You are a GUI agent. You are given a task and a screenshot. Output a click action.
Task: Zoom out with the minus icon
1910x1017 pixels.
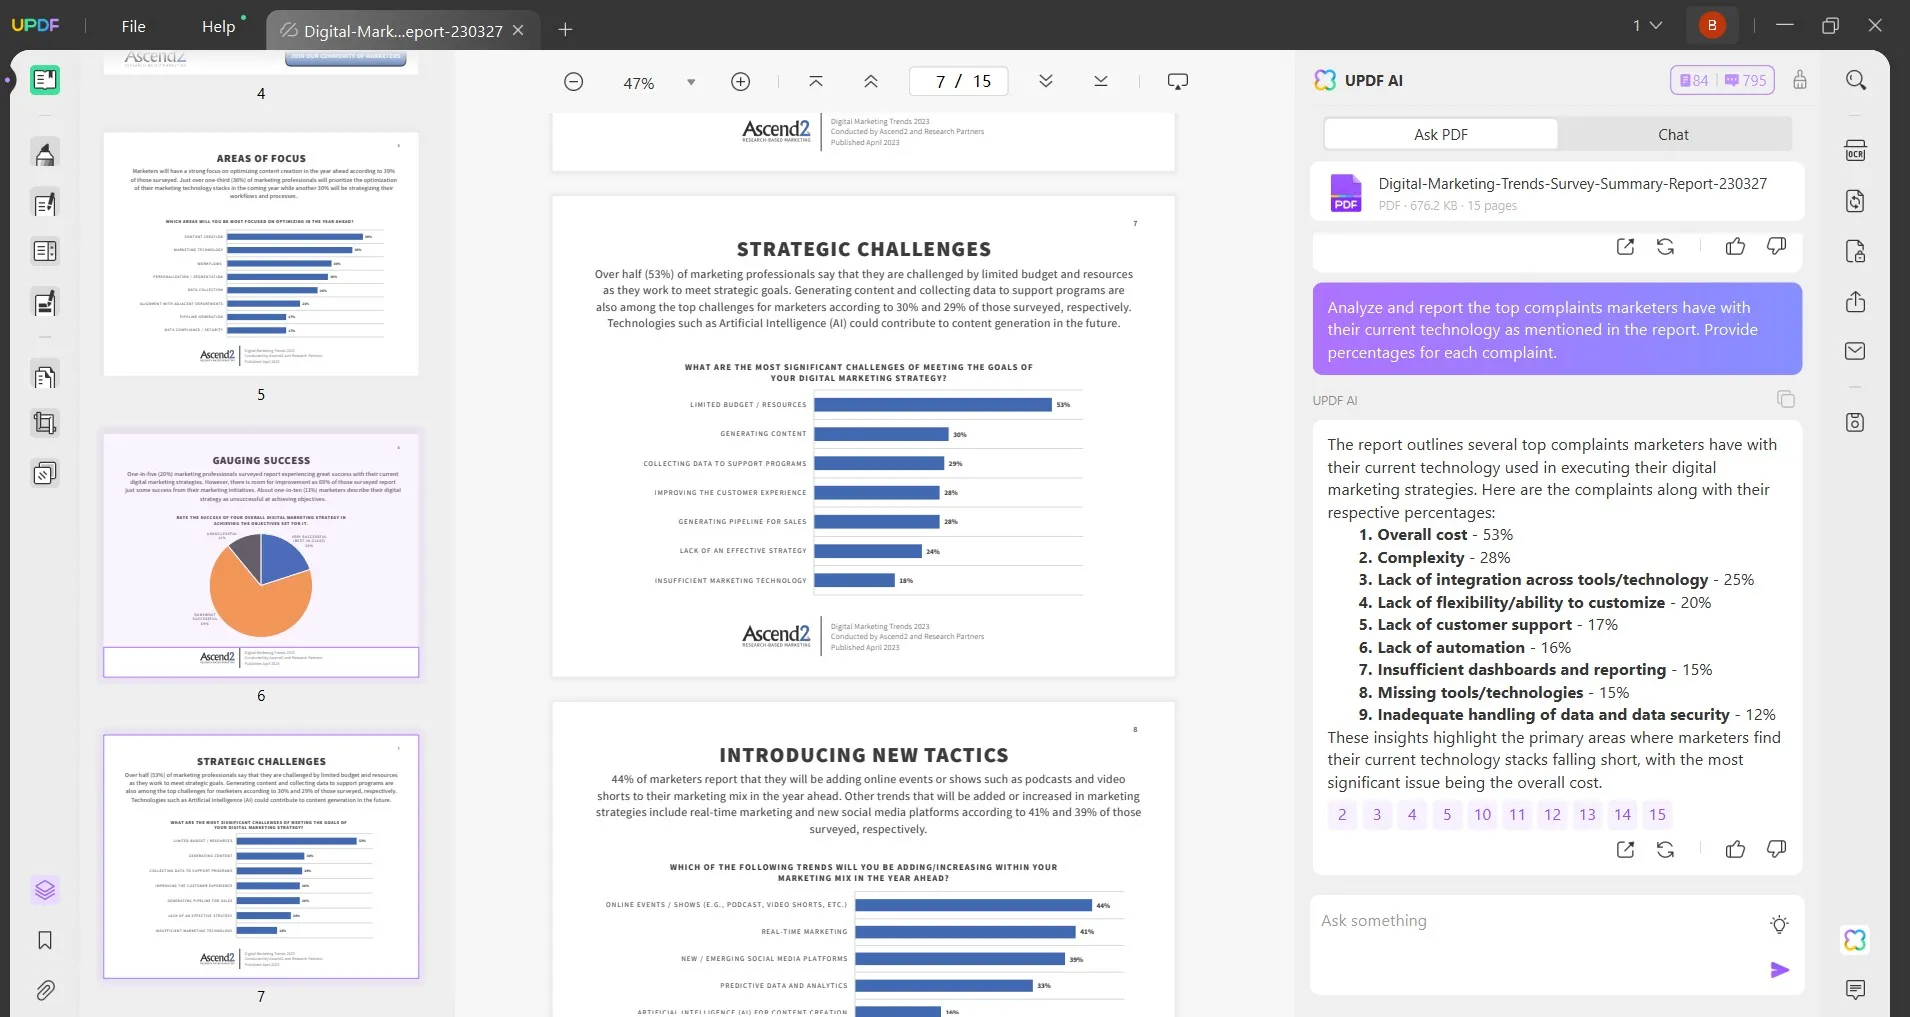574,82
